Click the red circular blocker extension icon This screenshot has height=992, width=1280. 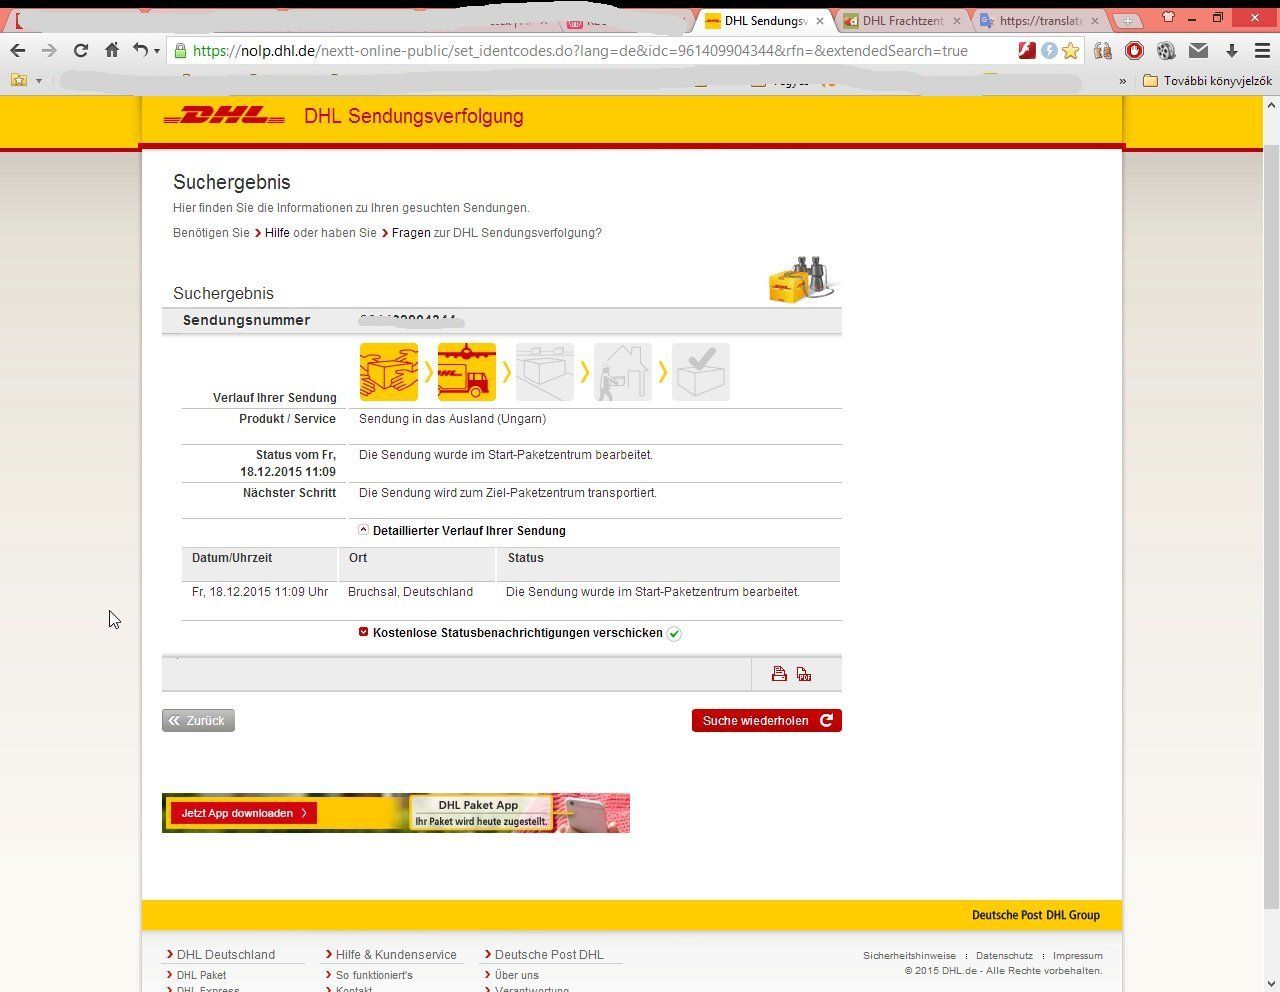(x=1134, y=50)
